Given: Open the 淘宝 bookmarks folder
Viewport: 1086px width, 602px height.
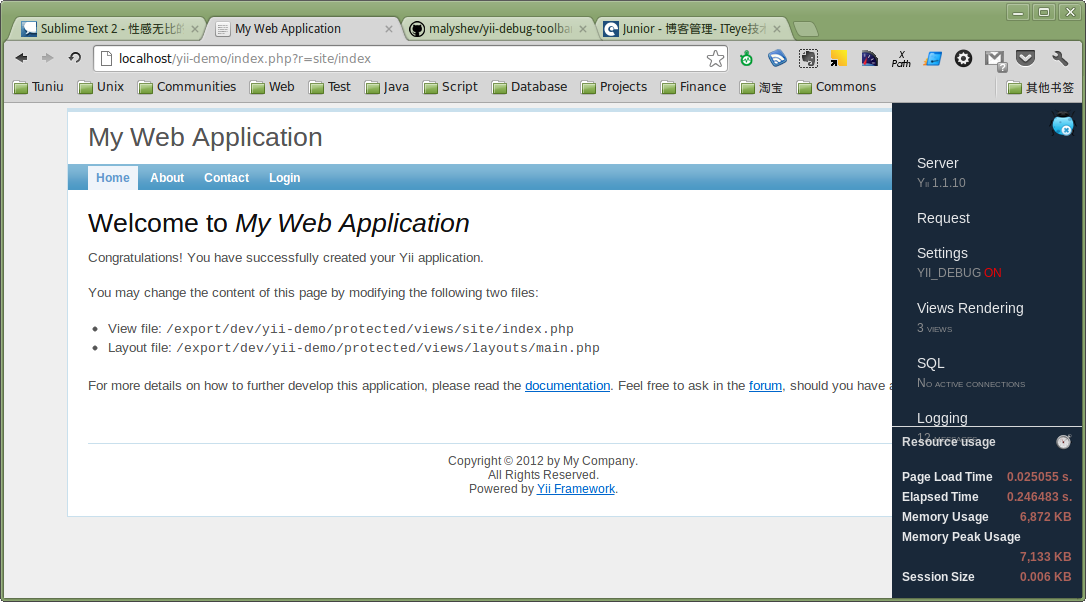Looking at the screenshot, I should click(x=761, y=87).
